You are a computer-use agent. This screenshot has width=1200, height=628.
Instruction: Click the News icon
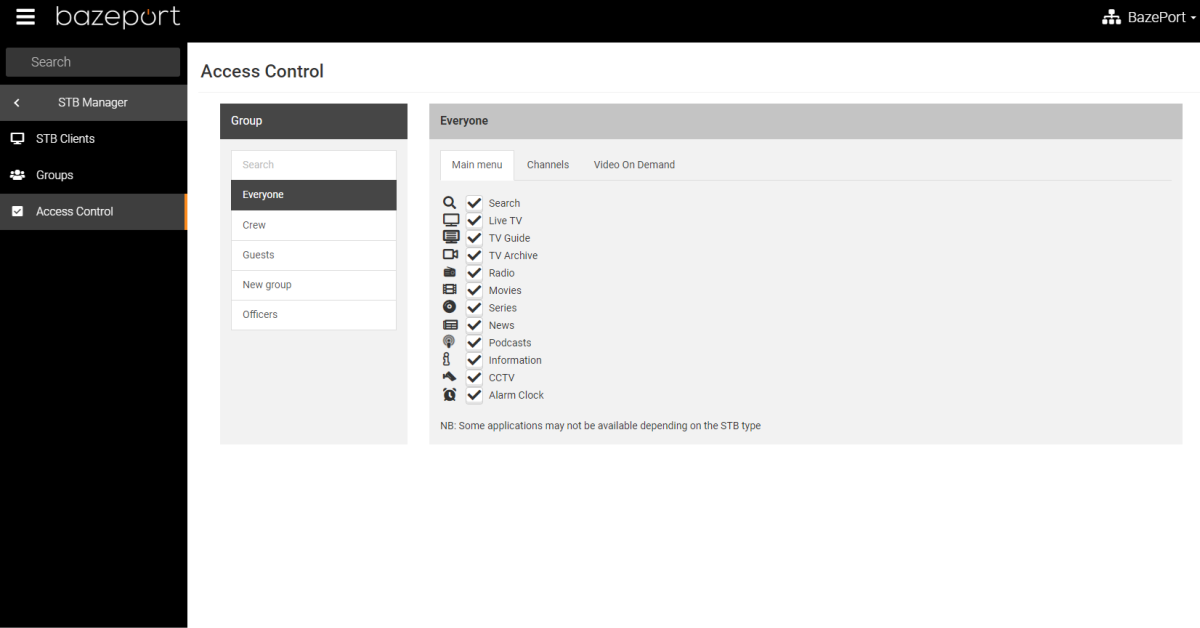coord(450,325)
